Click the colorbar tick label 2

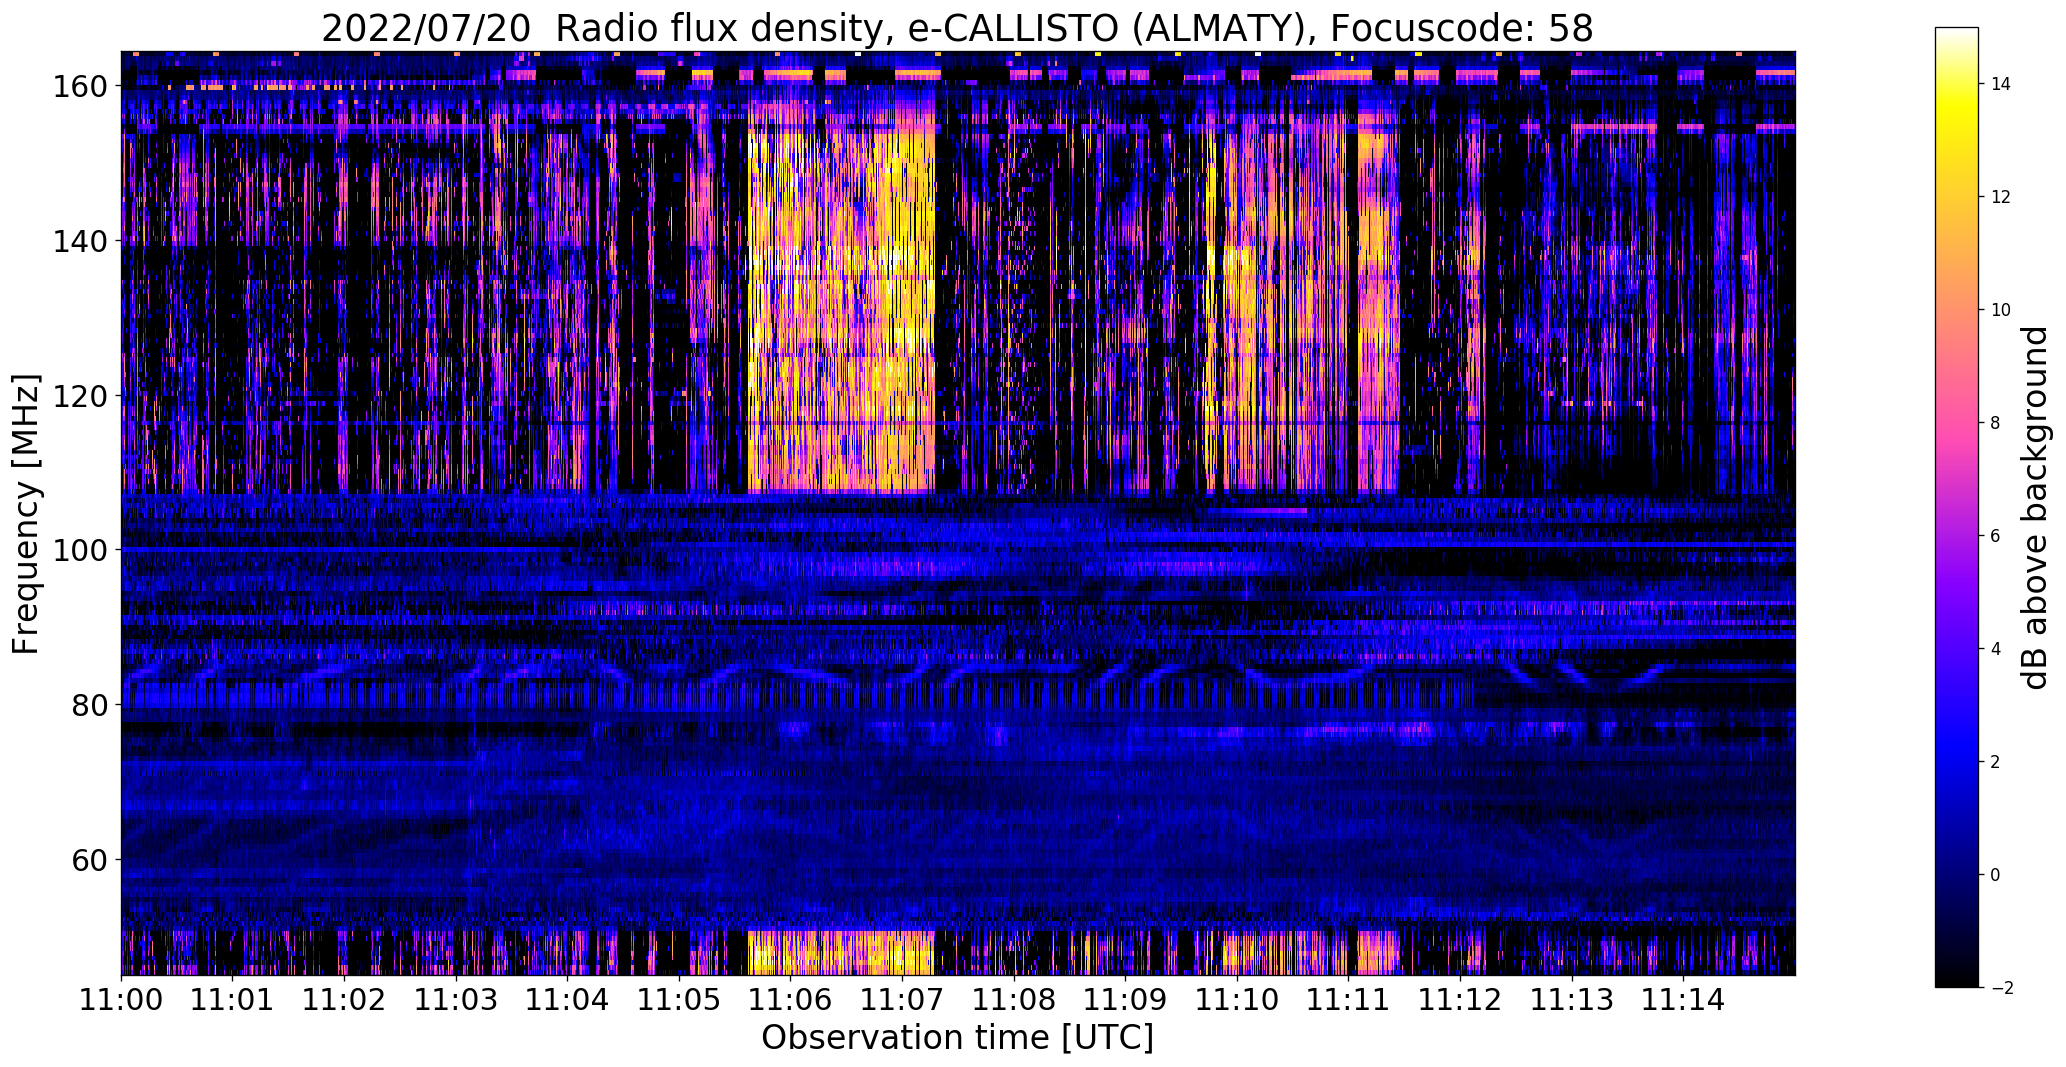point(1996,762)
